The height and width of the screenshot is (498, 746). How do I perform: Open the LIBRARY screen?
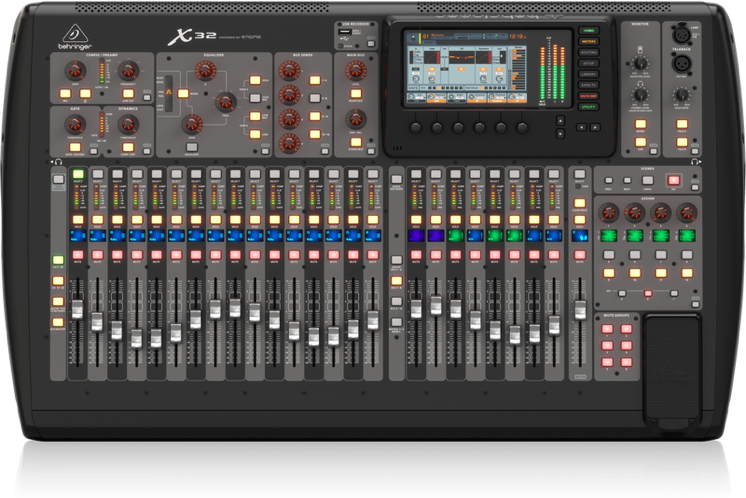[589, 74]
